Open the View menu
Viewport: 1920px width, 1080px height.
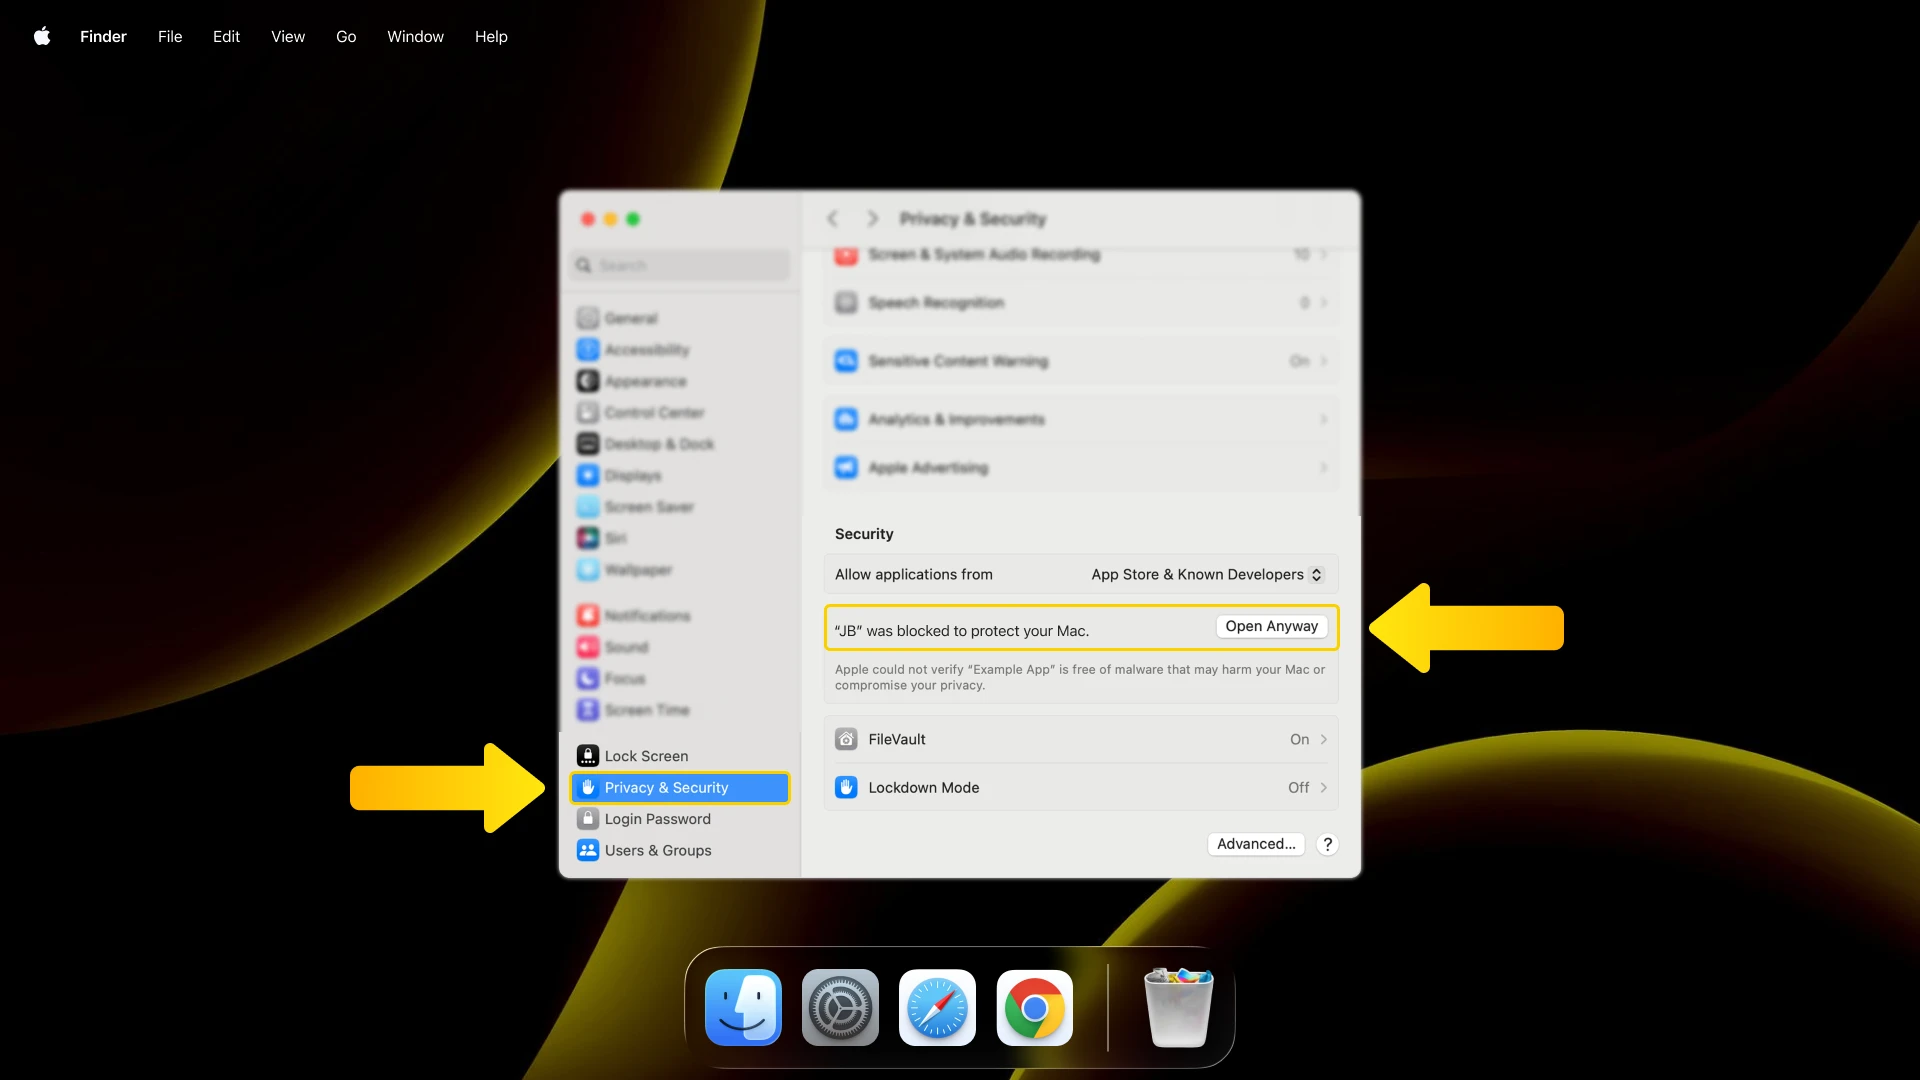(288, 37)
